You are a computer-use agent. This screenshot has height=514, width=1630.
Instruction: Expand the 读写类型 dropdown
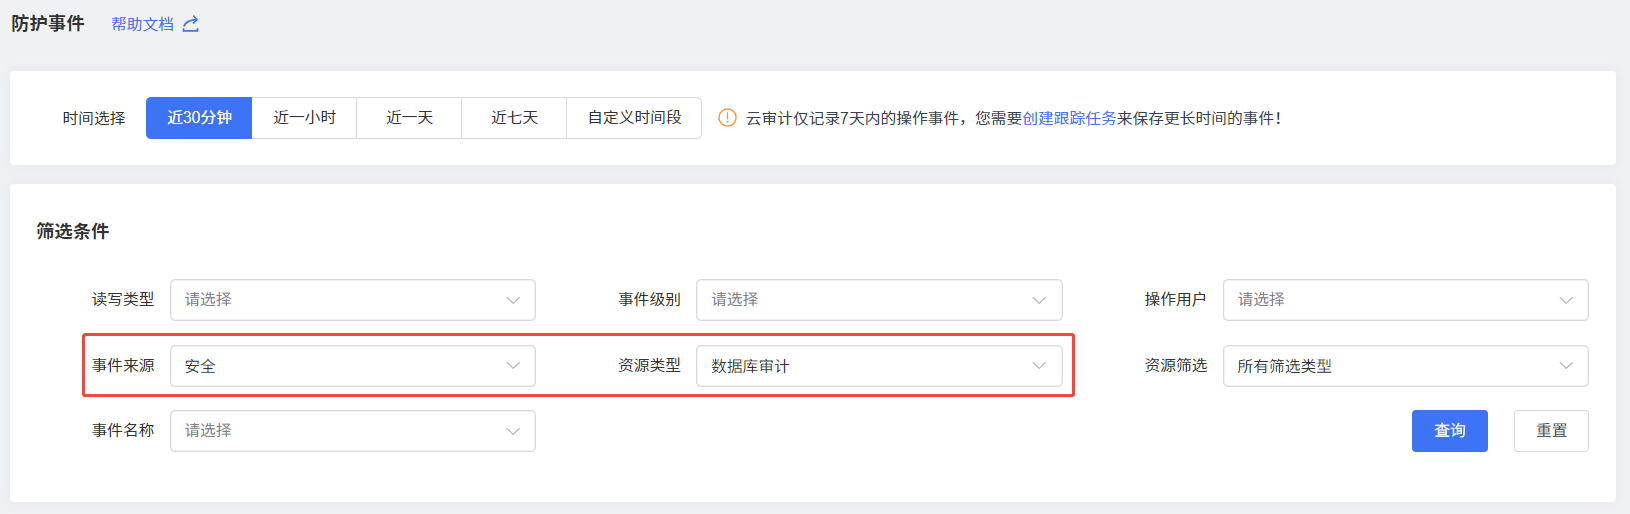[x=352, y=300]
